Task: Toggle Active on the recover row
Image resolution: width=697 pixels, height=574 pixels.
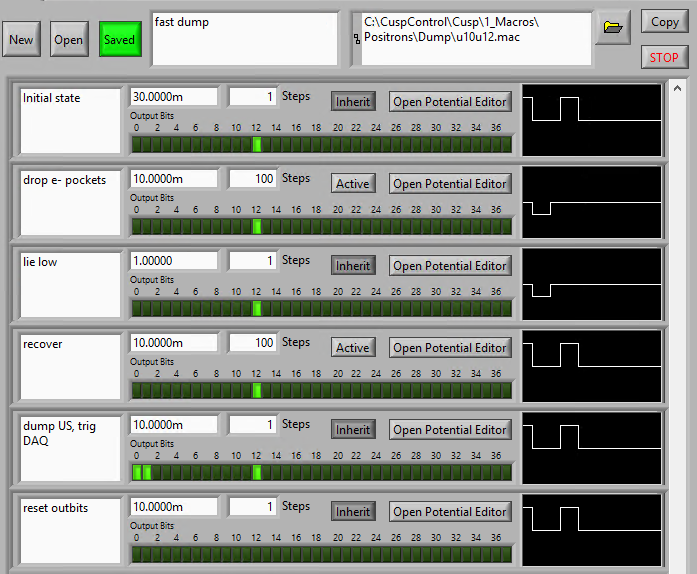Action: (x=353, y=348)
